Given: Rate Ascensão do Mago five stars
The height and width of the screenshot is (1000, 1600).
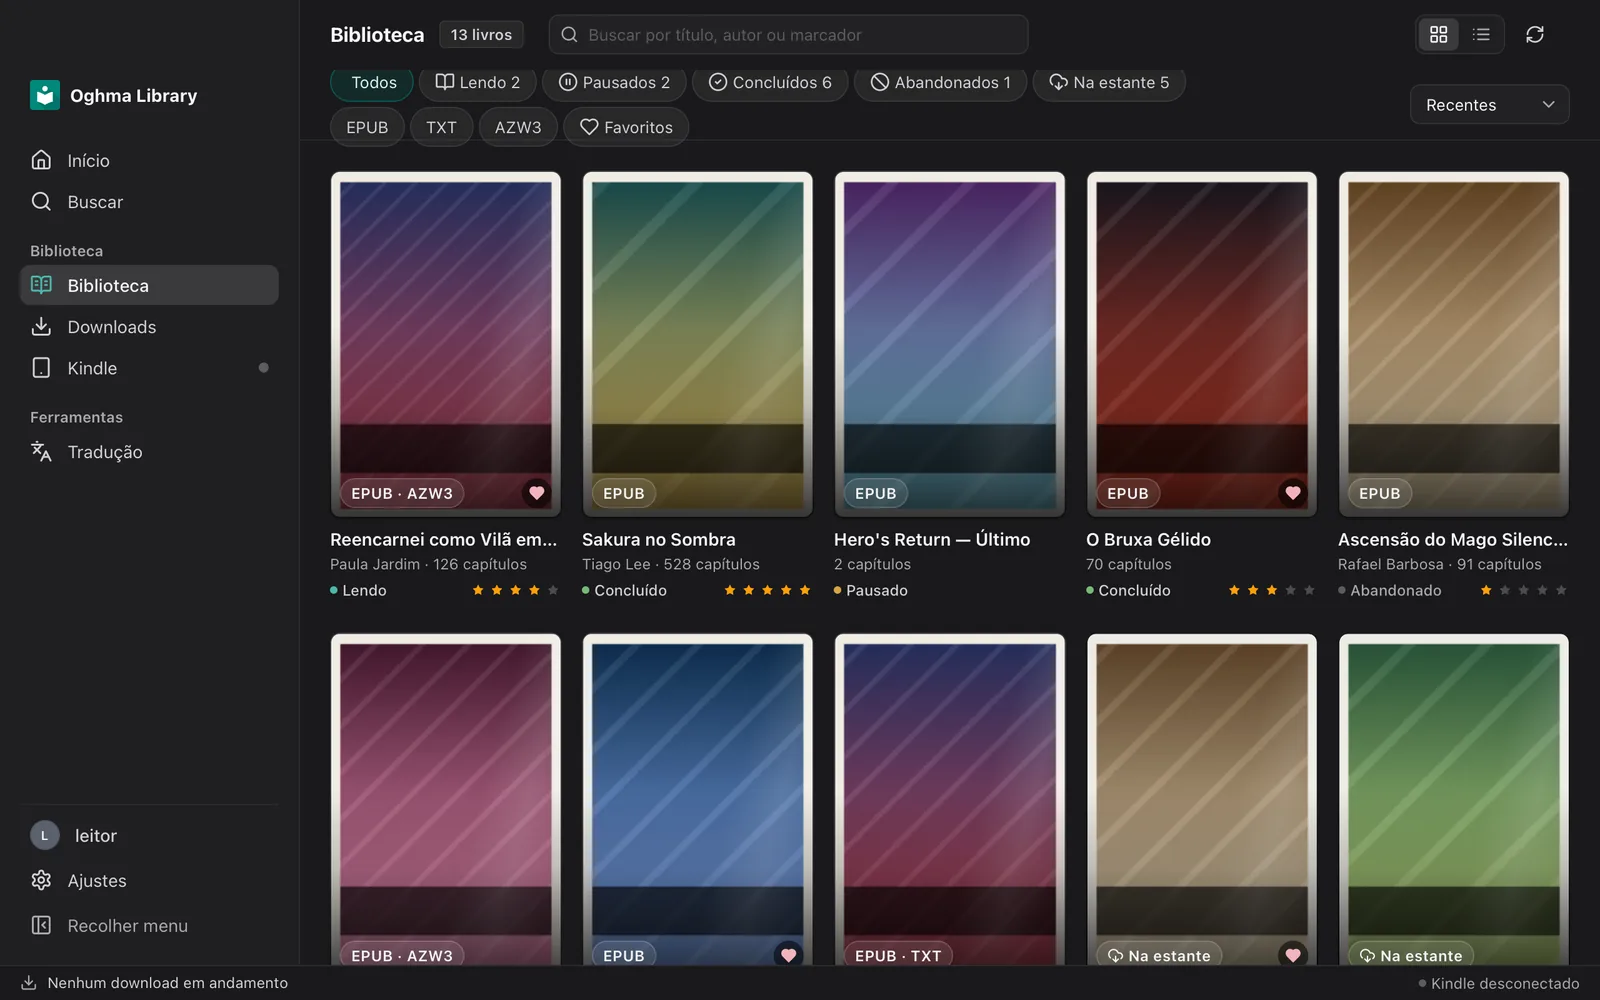Looking at the screenshot, I should coord(1561,591).
